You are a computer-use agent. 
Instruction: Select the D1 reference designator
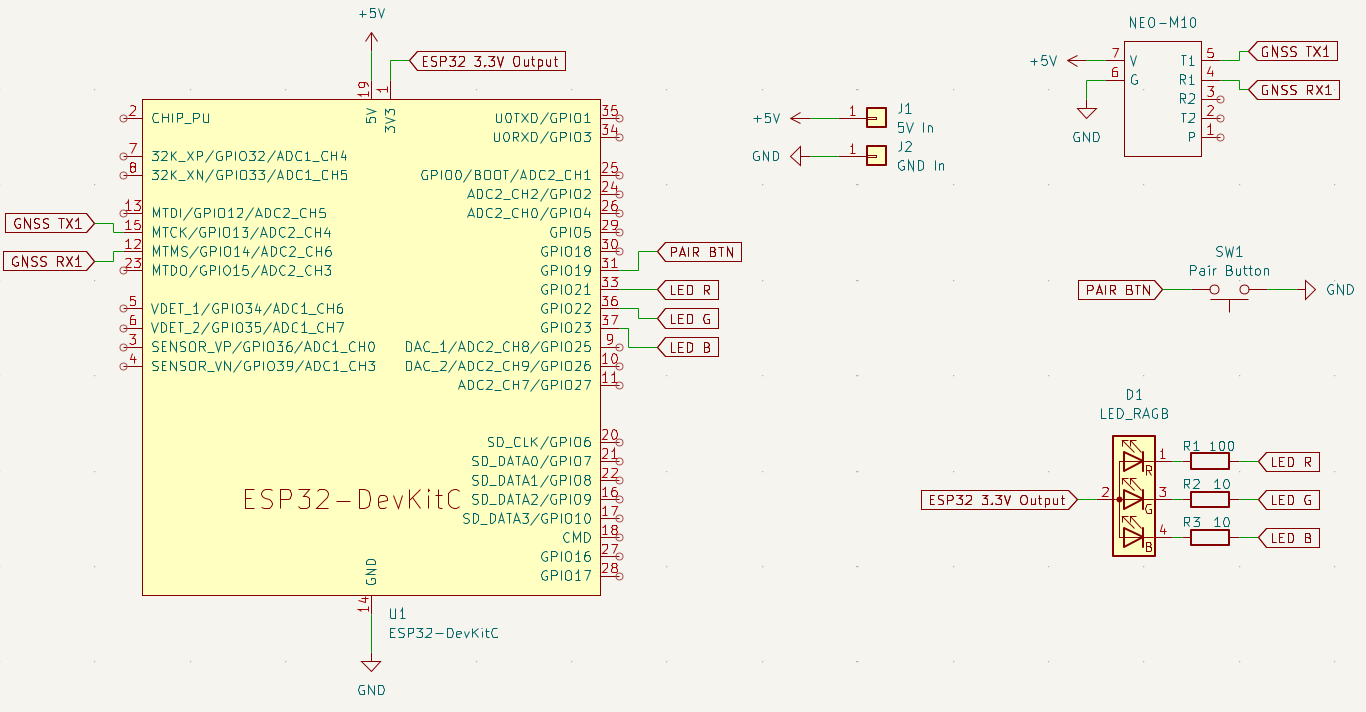coord(1133,394)
